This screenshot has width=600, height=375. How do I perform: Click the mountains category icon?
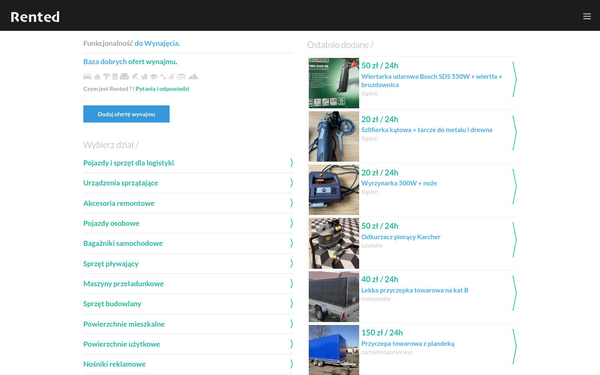(193, 77)
